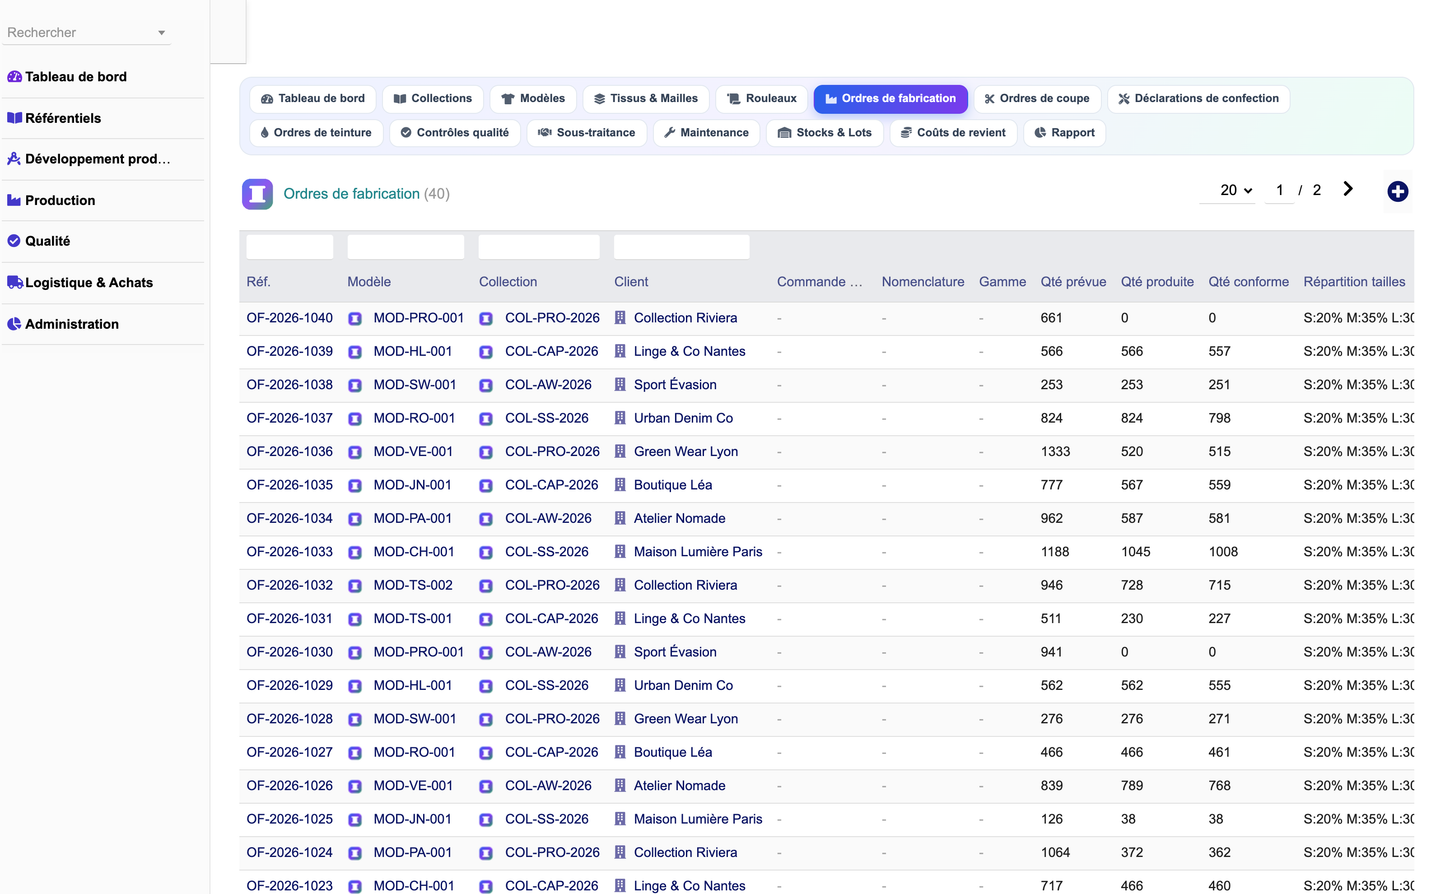The height and width of the screenshot is (894, 1445).
Task: Open order link OF-2026-1026
Action: (290, 786)
